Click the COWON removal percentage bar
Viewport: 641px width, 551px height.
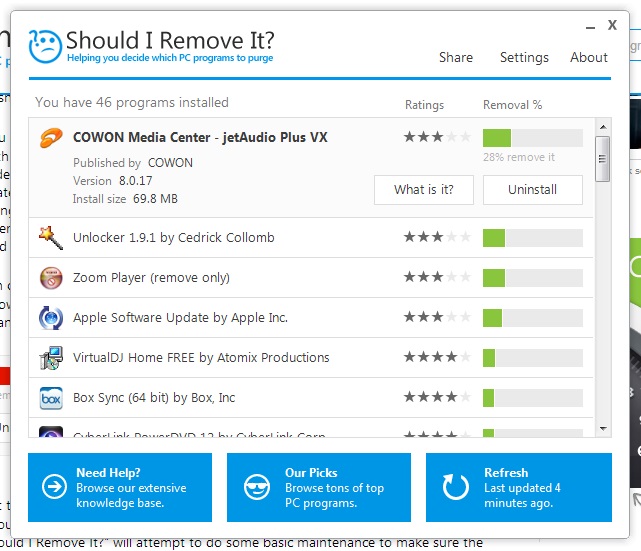tap(532, 138)
